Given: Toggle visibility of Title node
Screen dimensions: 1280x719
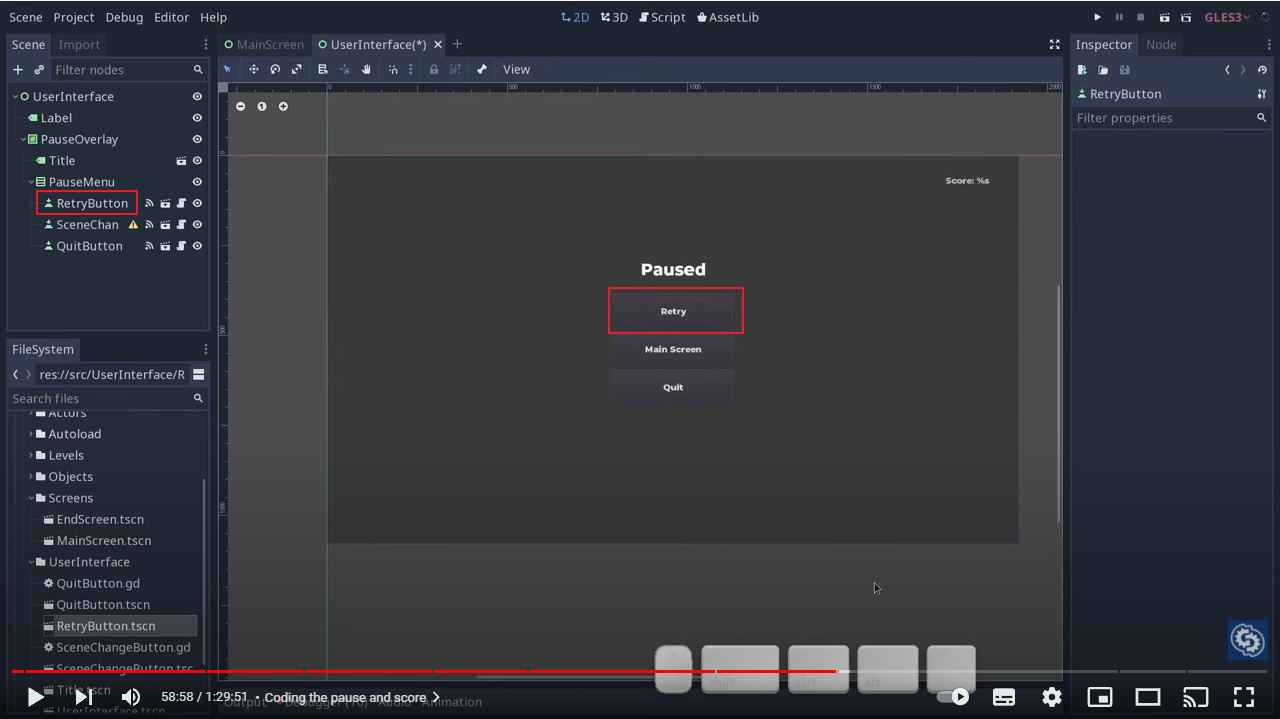Looking at the screenshot, I should click(x=197, y=160).
